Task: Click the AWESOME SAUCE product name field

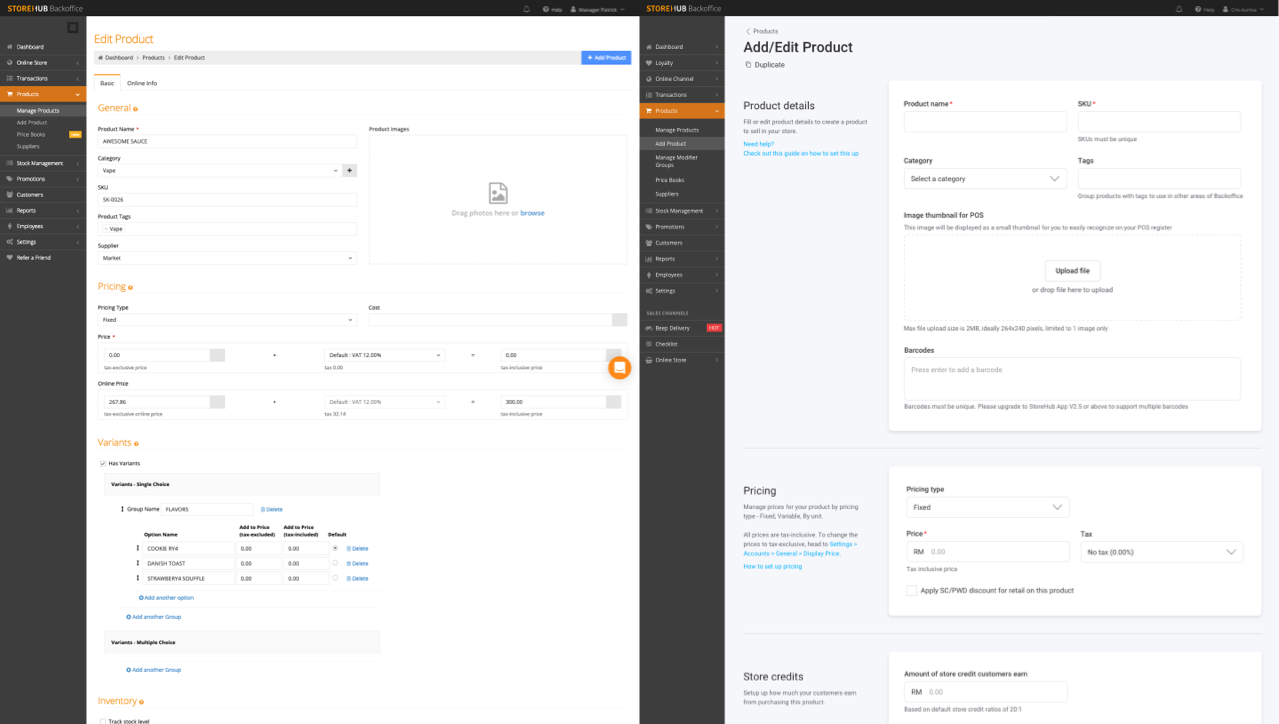Action: [x=227, y=142]
